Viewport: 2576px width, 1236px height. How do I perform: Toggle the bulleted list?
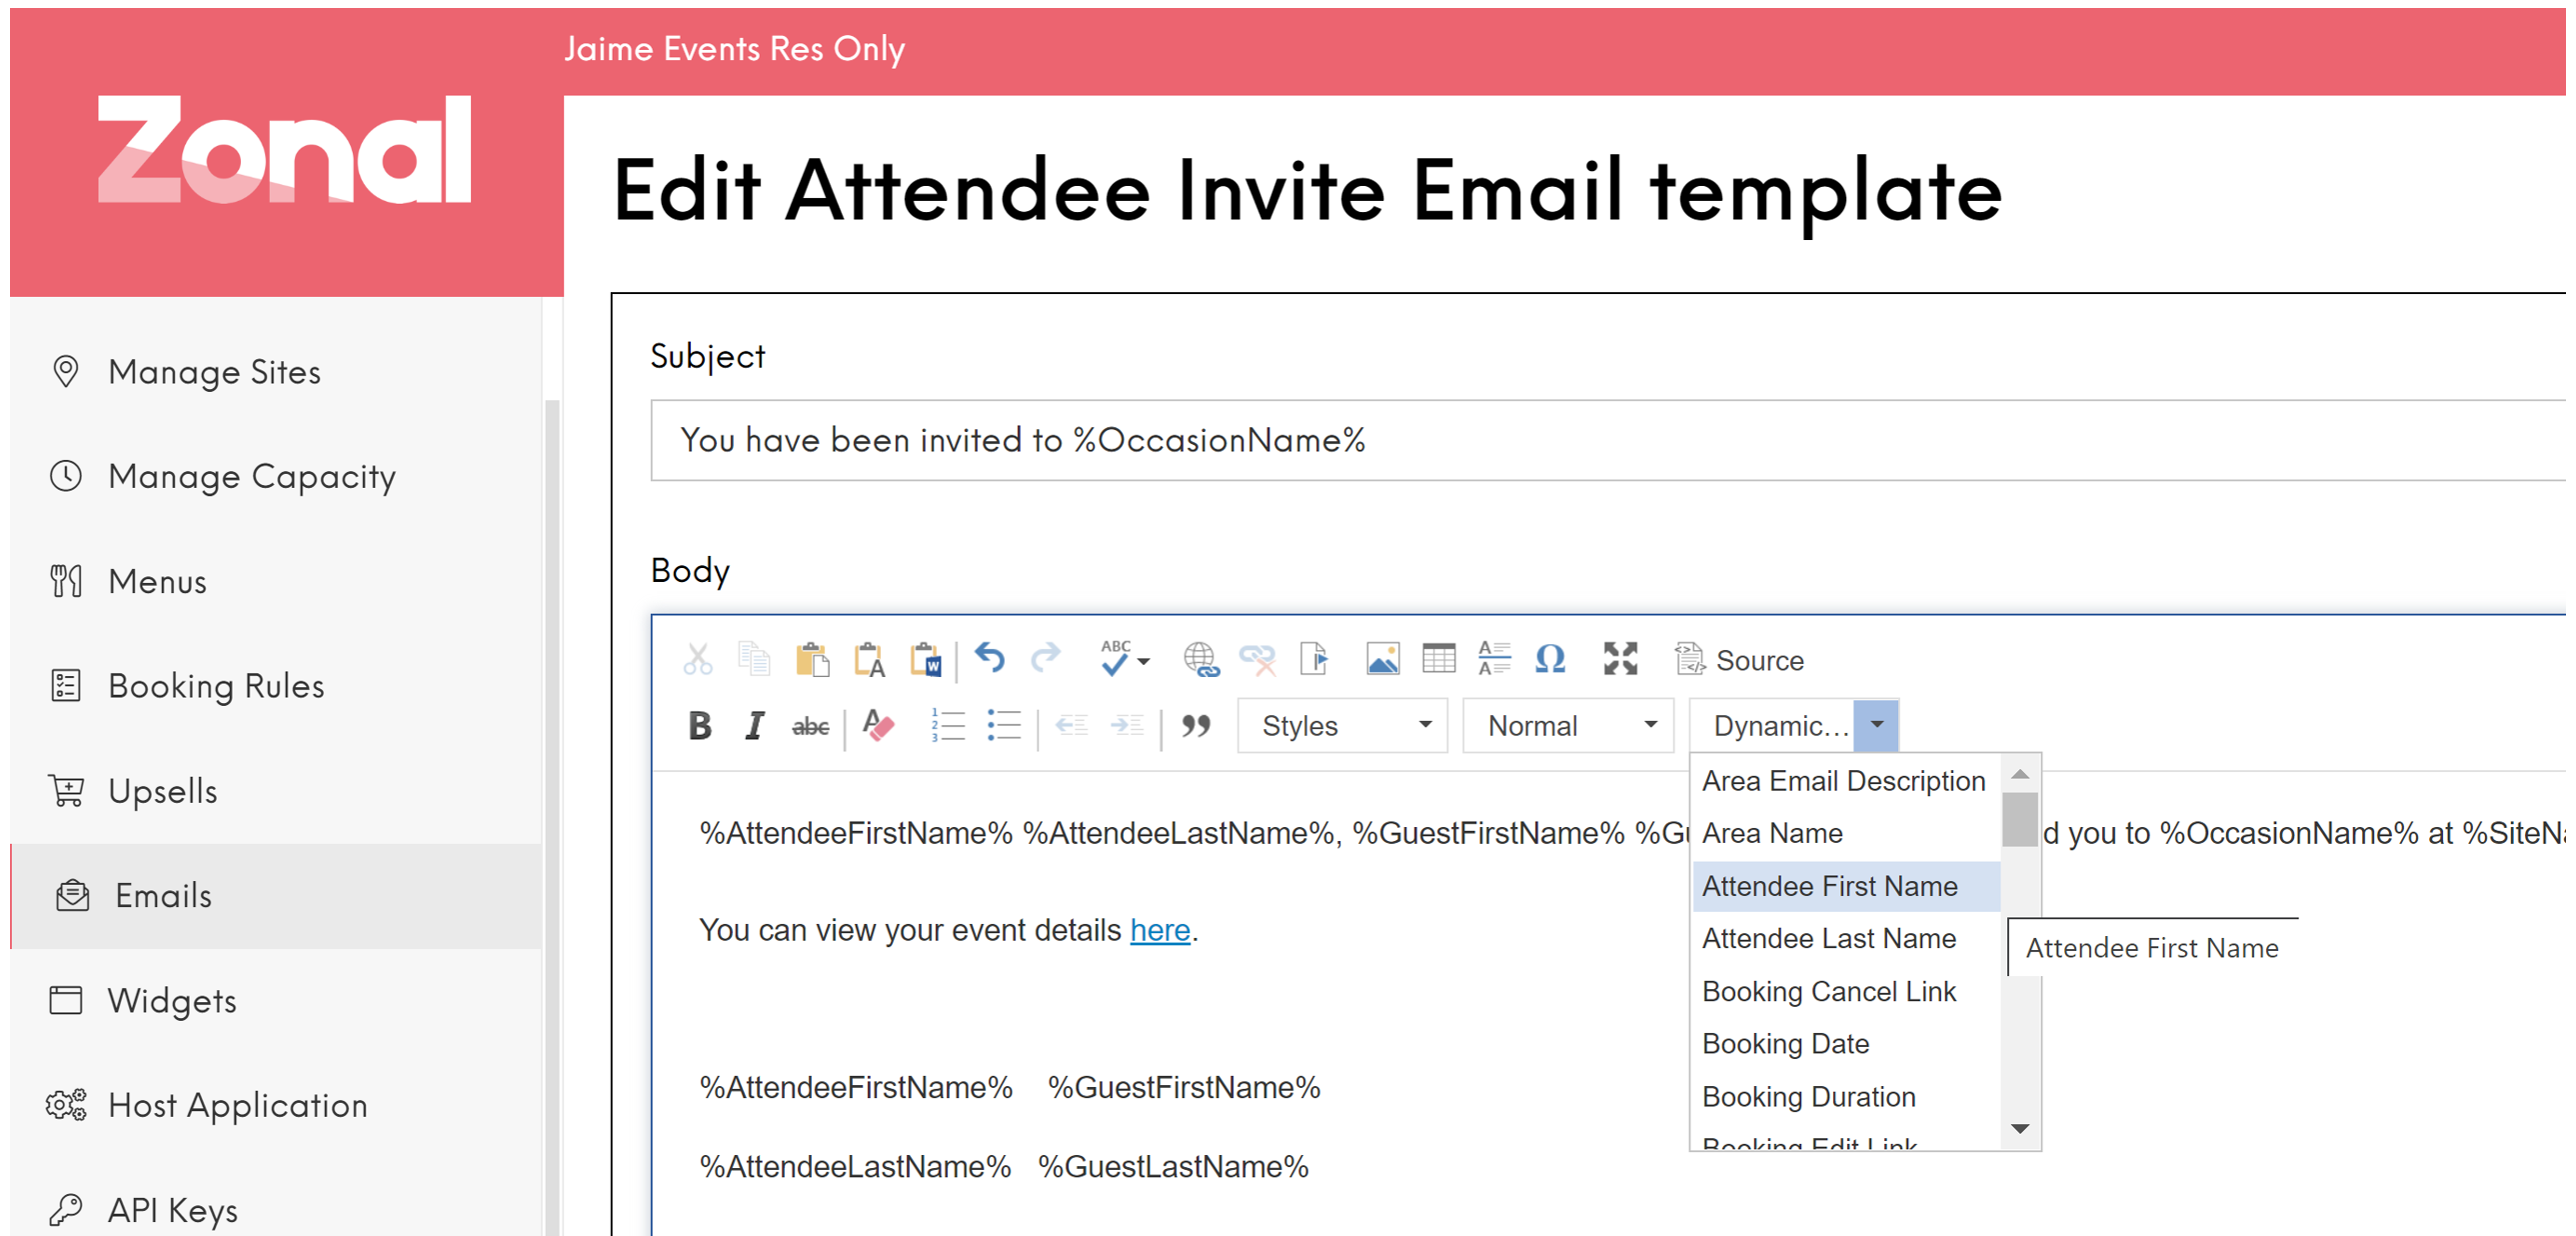tap(1003, 726)
